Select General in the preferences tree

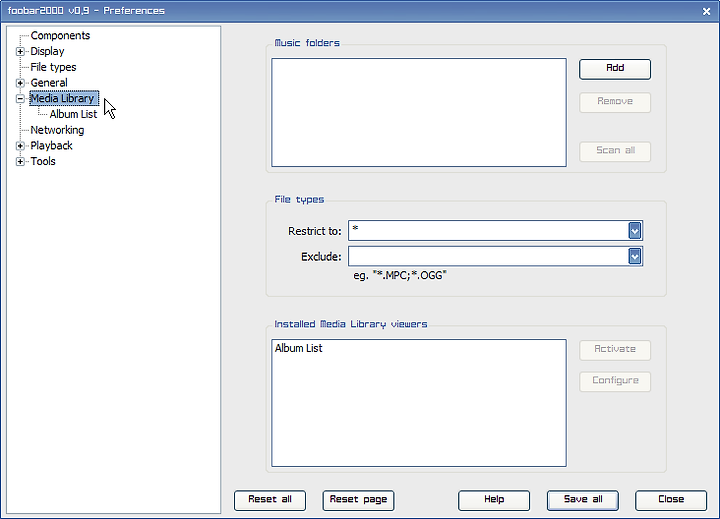coord(49,83)
